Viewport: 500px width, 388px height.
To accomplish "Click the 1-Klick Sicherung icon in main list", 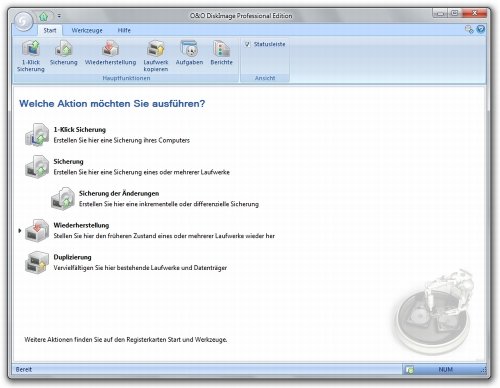I will 37,135.
